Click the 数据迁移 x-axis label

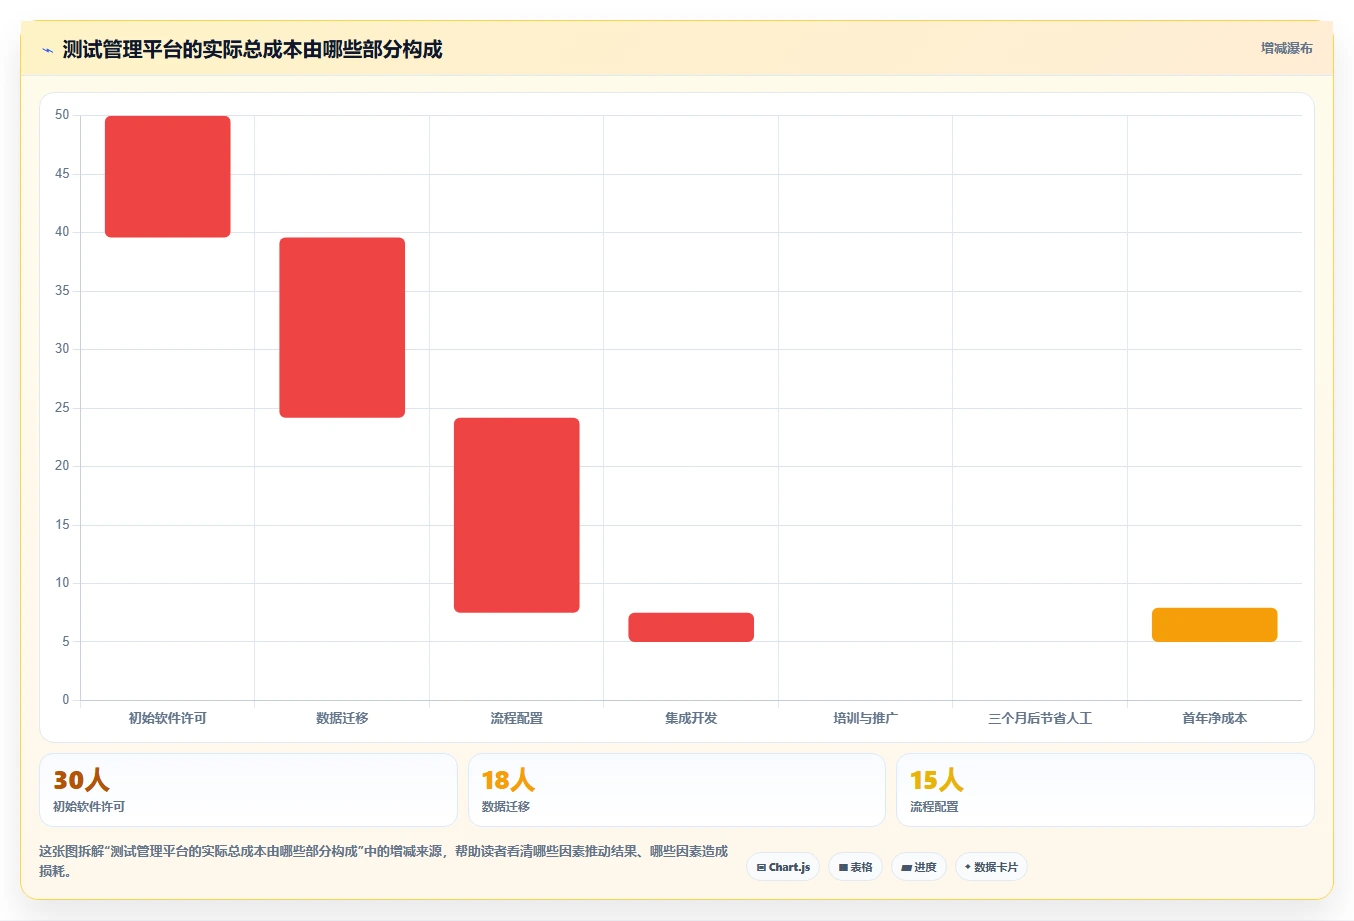pos(342,718)
